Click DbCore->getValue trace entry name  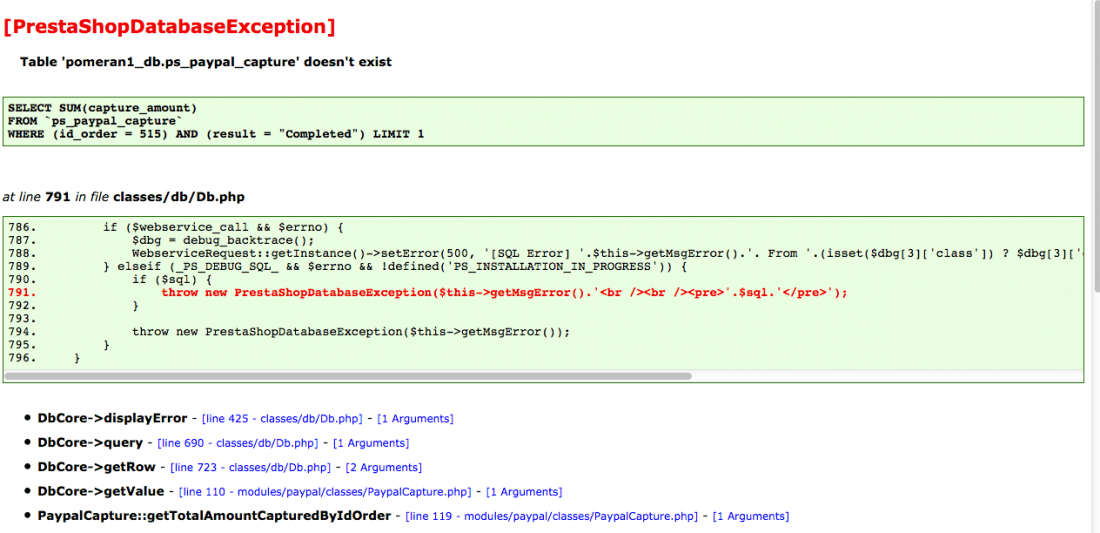tap(101, 491)
